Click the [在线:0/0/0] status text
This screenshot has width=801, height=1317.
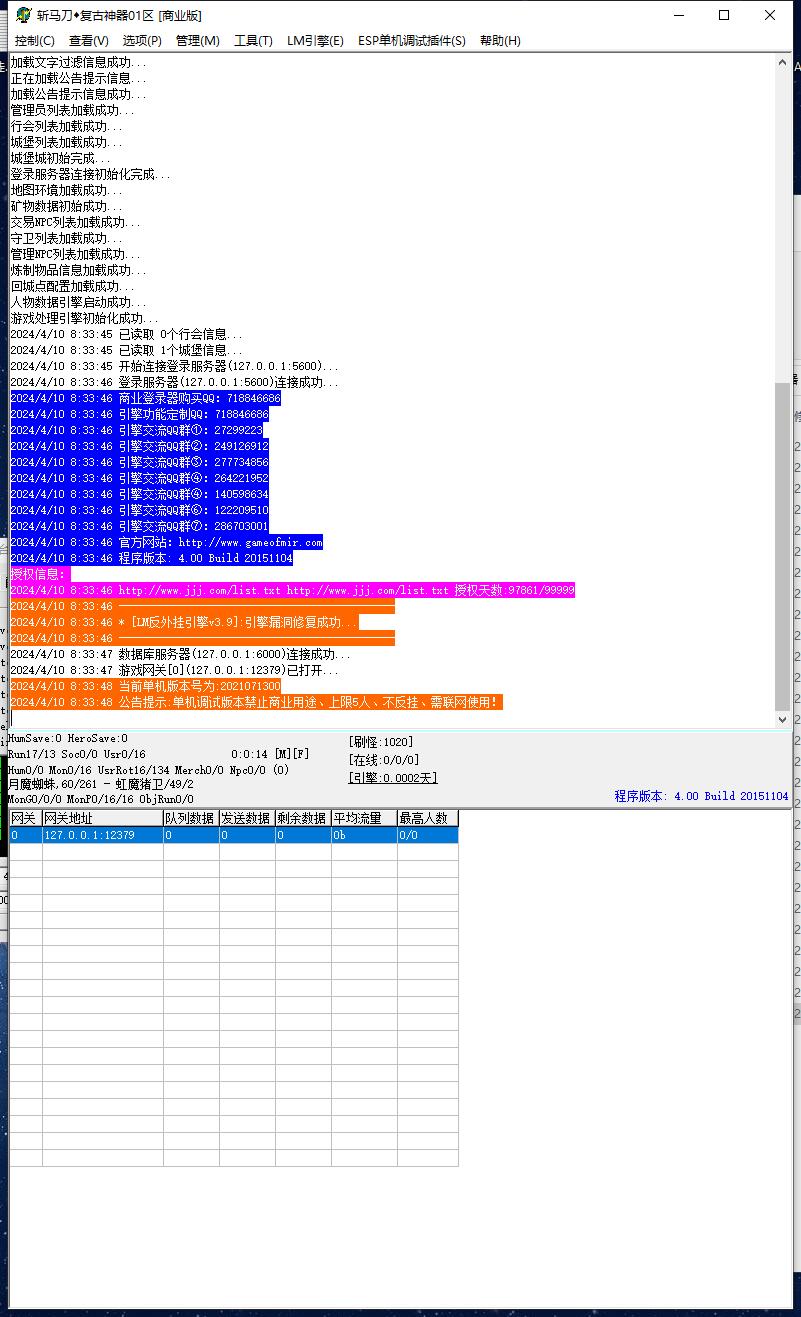(x=384, y=760)
